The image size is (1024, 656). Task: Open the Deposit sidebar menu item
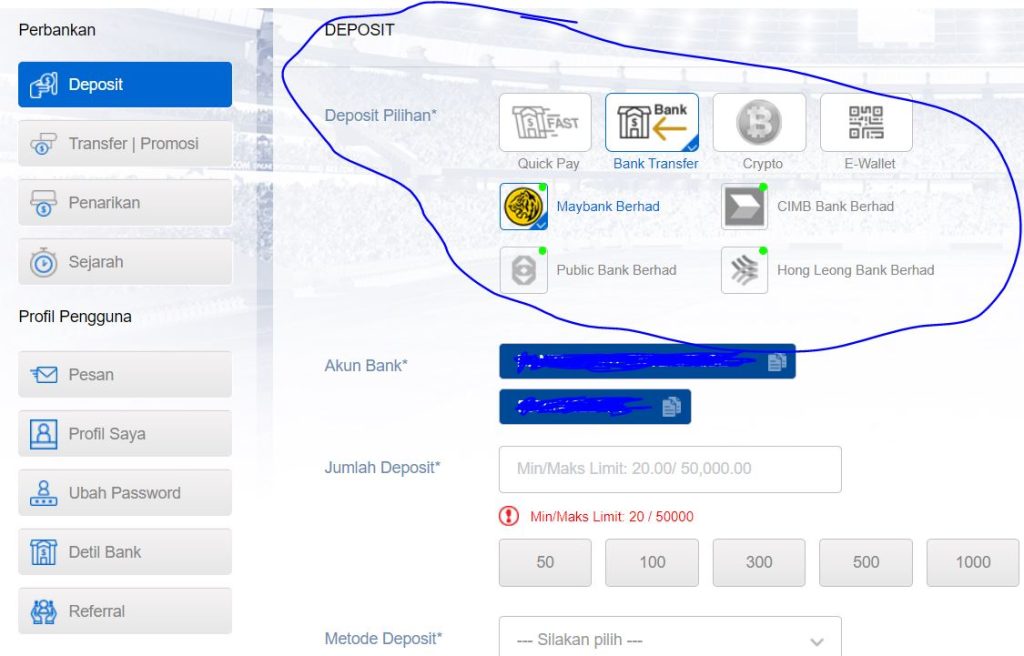click(x=125, y=85)
